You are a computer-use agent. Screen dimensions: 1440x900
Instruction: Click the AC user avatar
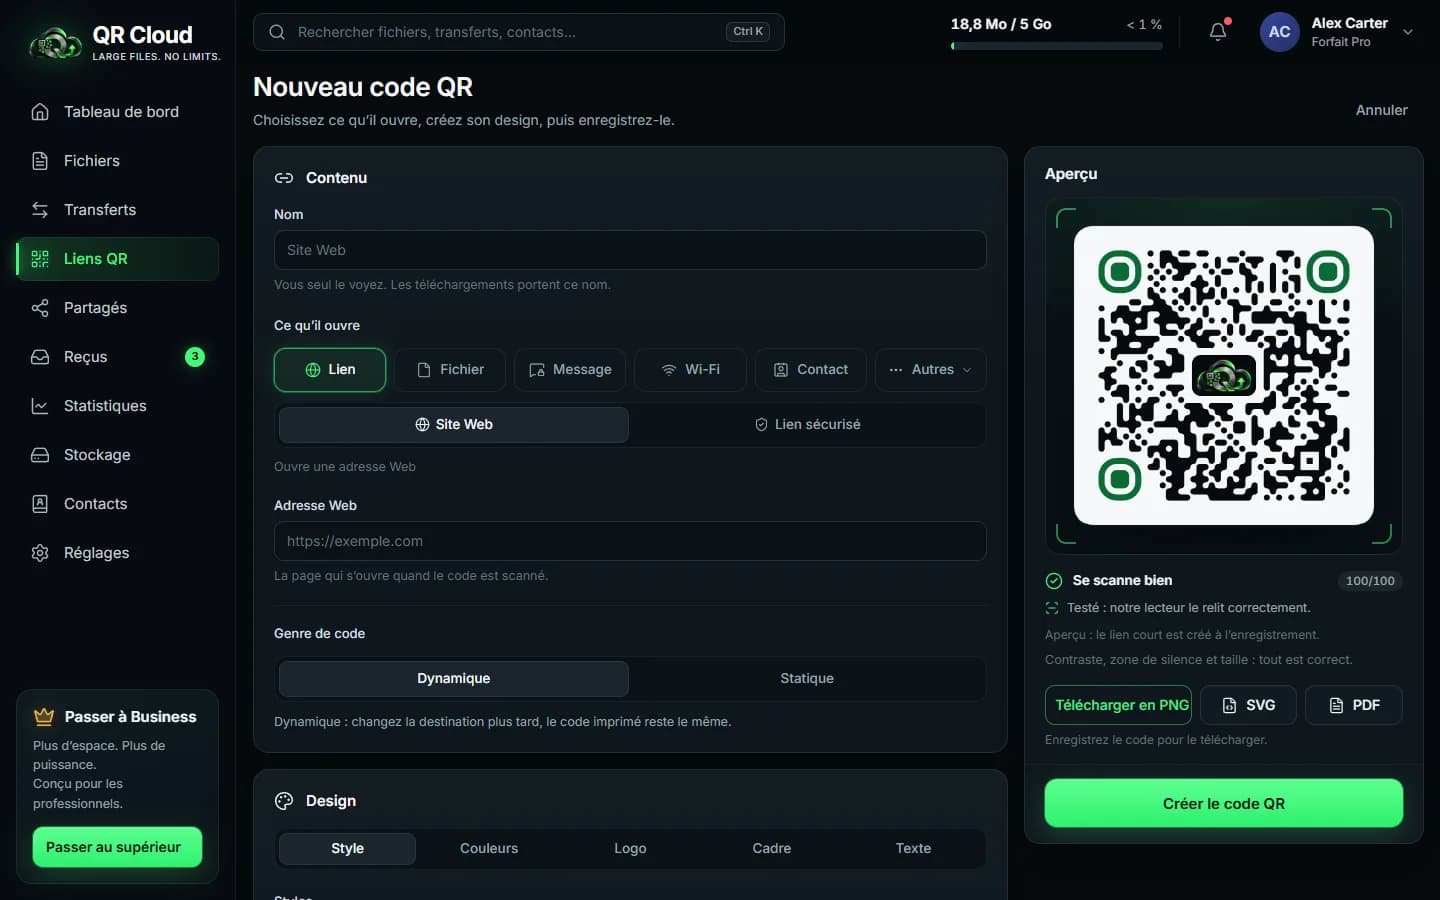pyautogui.click(x=1279, y=32)
